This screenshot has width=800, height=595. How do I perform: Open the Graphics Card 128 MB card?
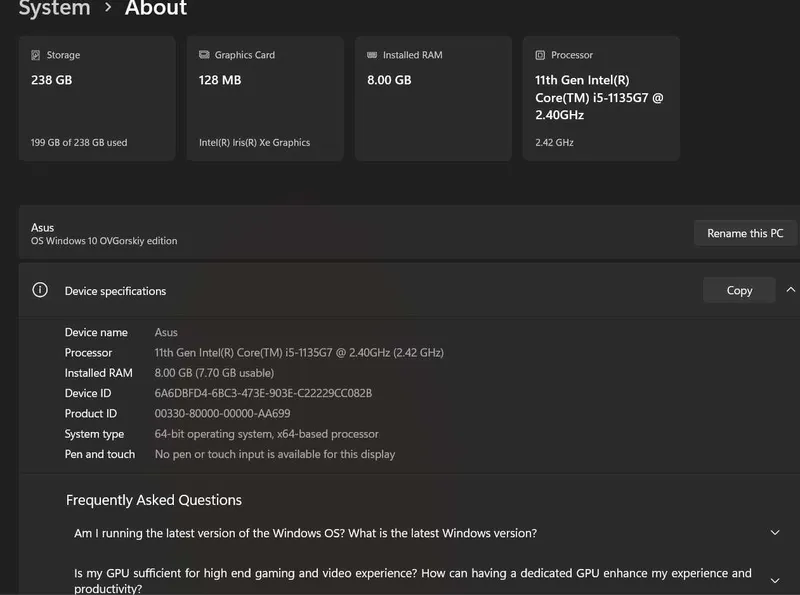point(265,98)
